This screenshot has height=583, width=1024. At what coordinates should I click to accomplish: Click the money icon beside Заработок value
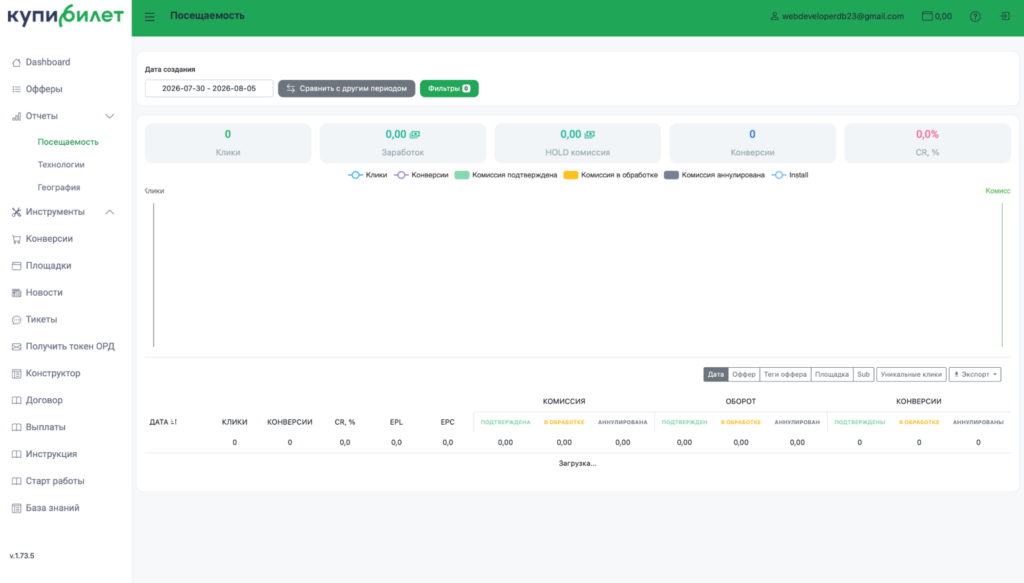(415, 134)
